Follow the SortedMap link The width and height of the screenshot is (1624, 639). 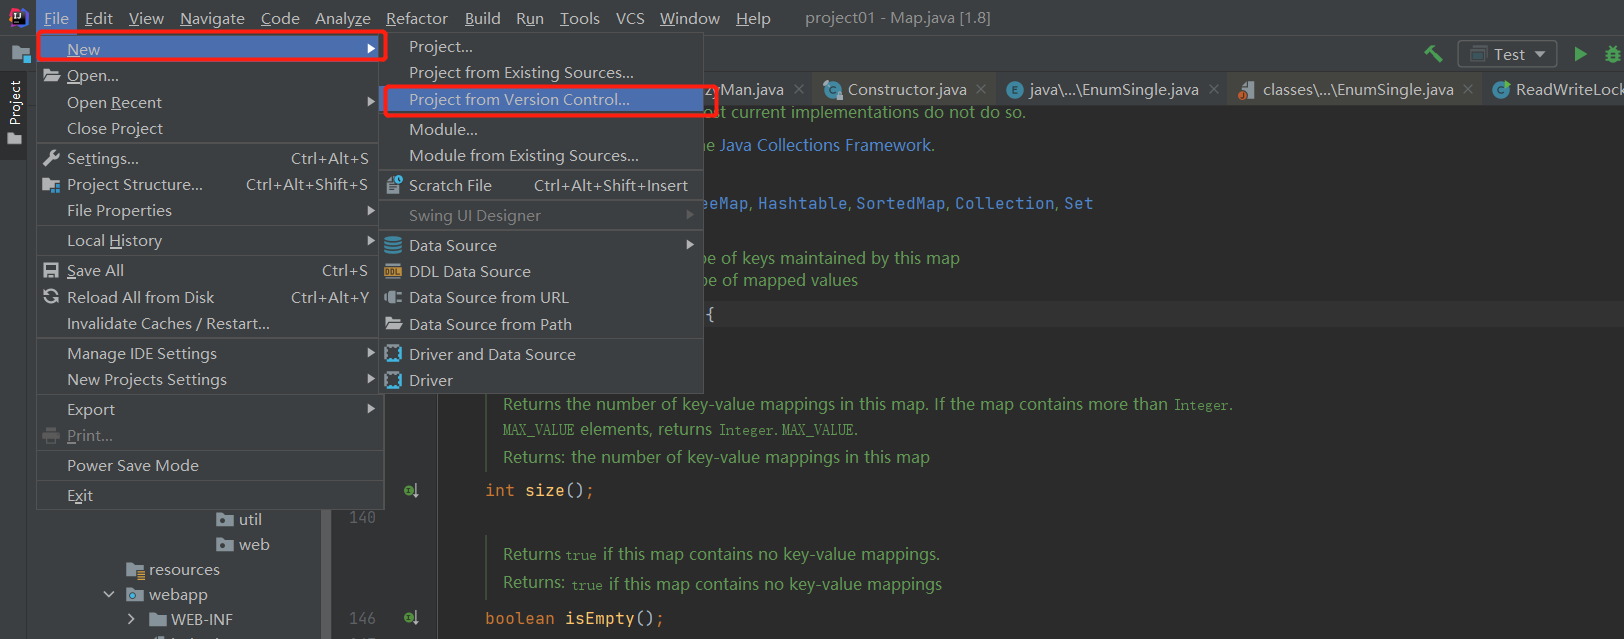click(900, 203)
